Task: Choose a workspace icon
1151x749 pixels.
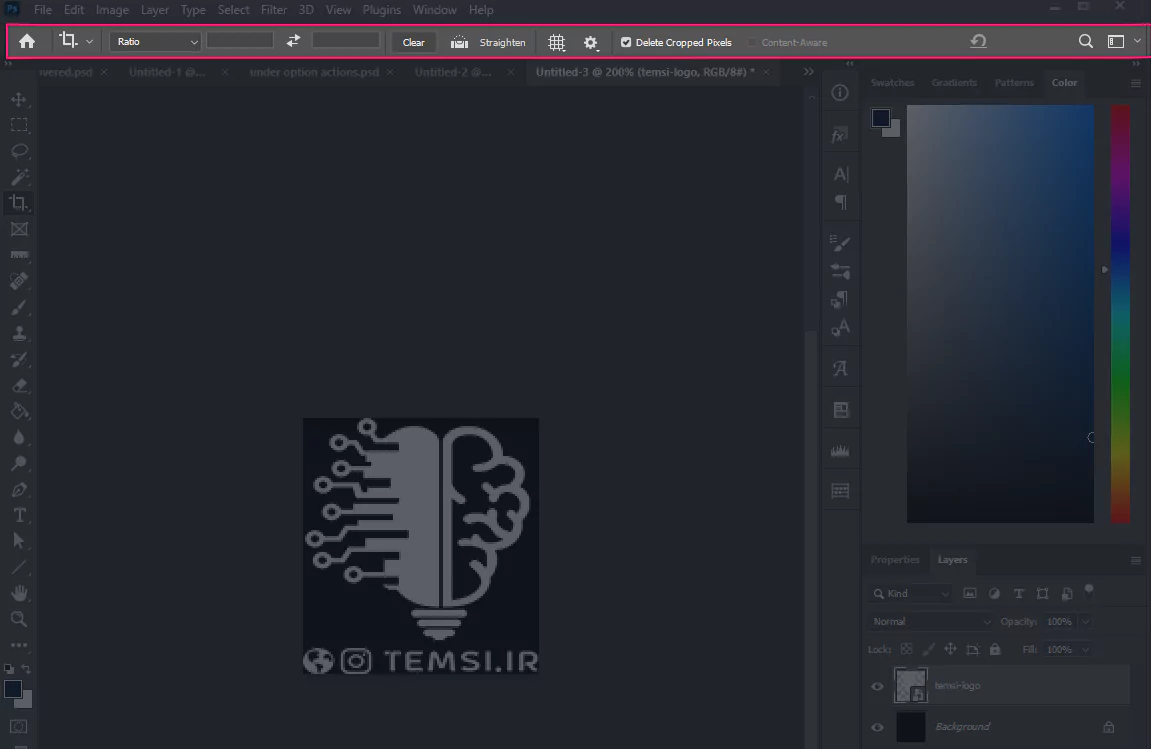Action: [x=1116, y=42]
